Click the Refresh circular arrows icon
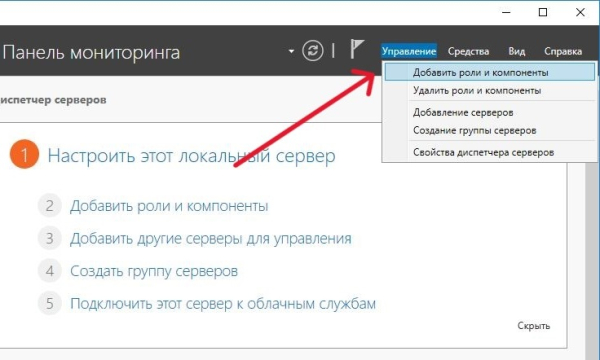Viewport: 600px width, 360px height. pos(313,50)
